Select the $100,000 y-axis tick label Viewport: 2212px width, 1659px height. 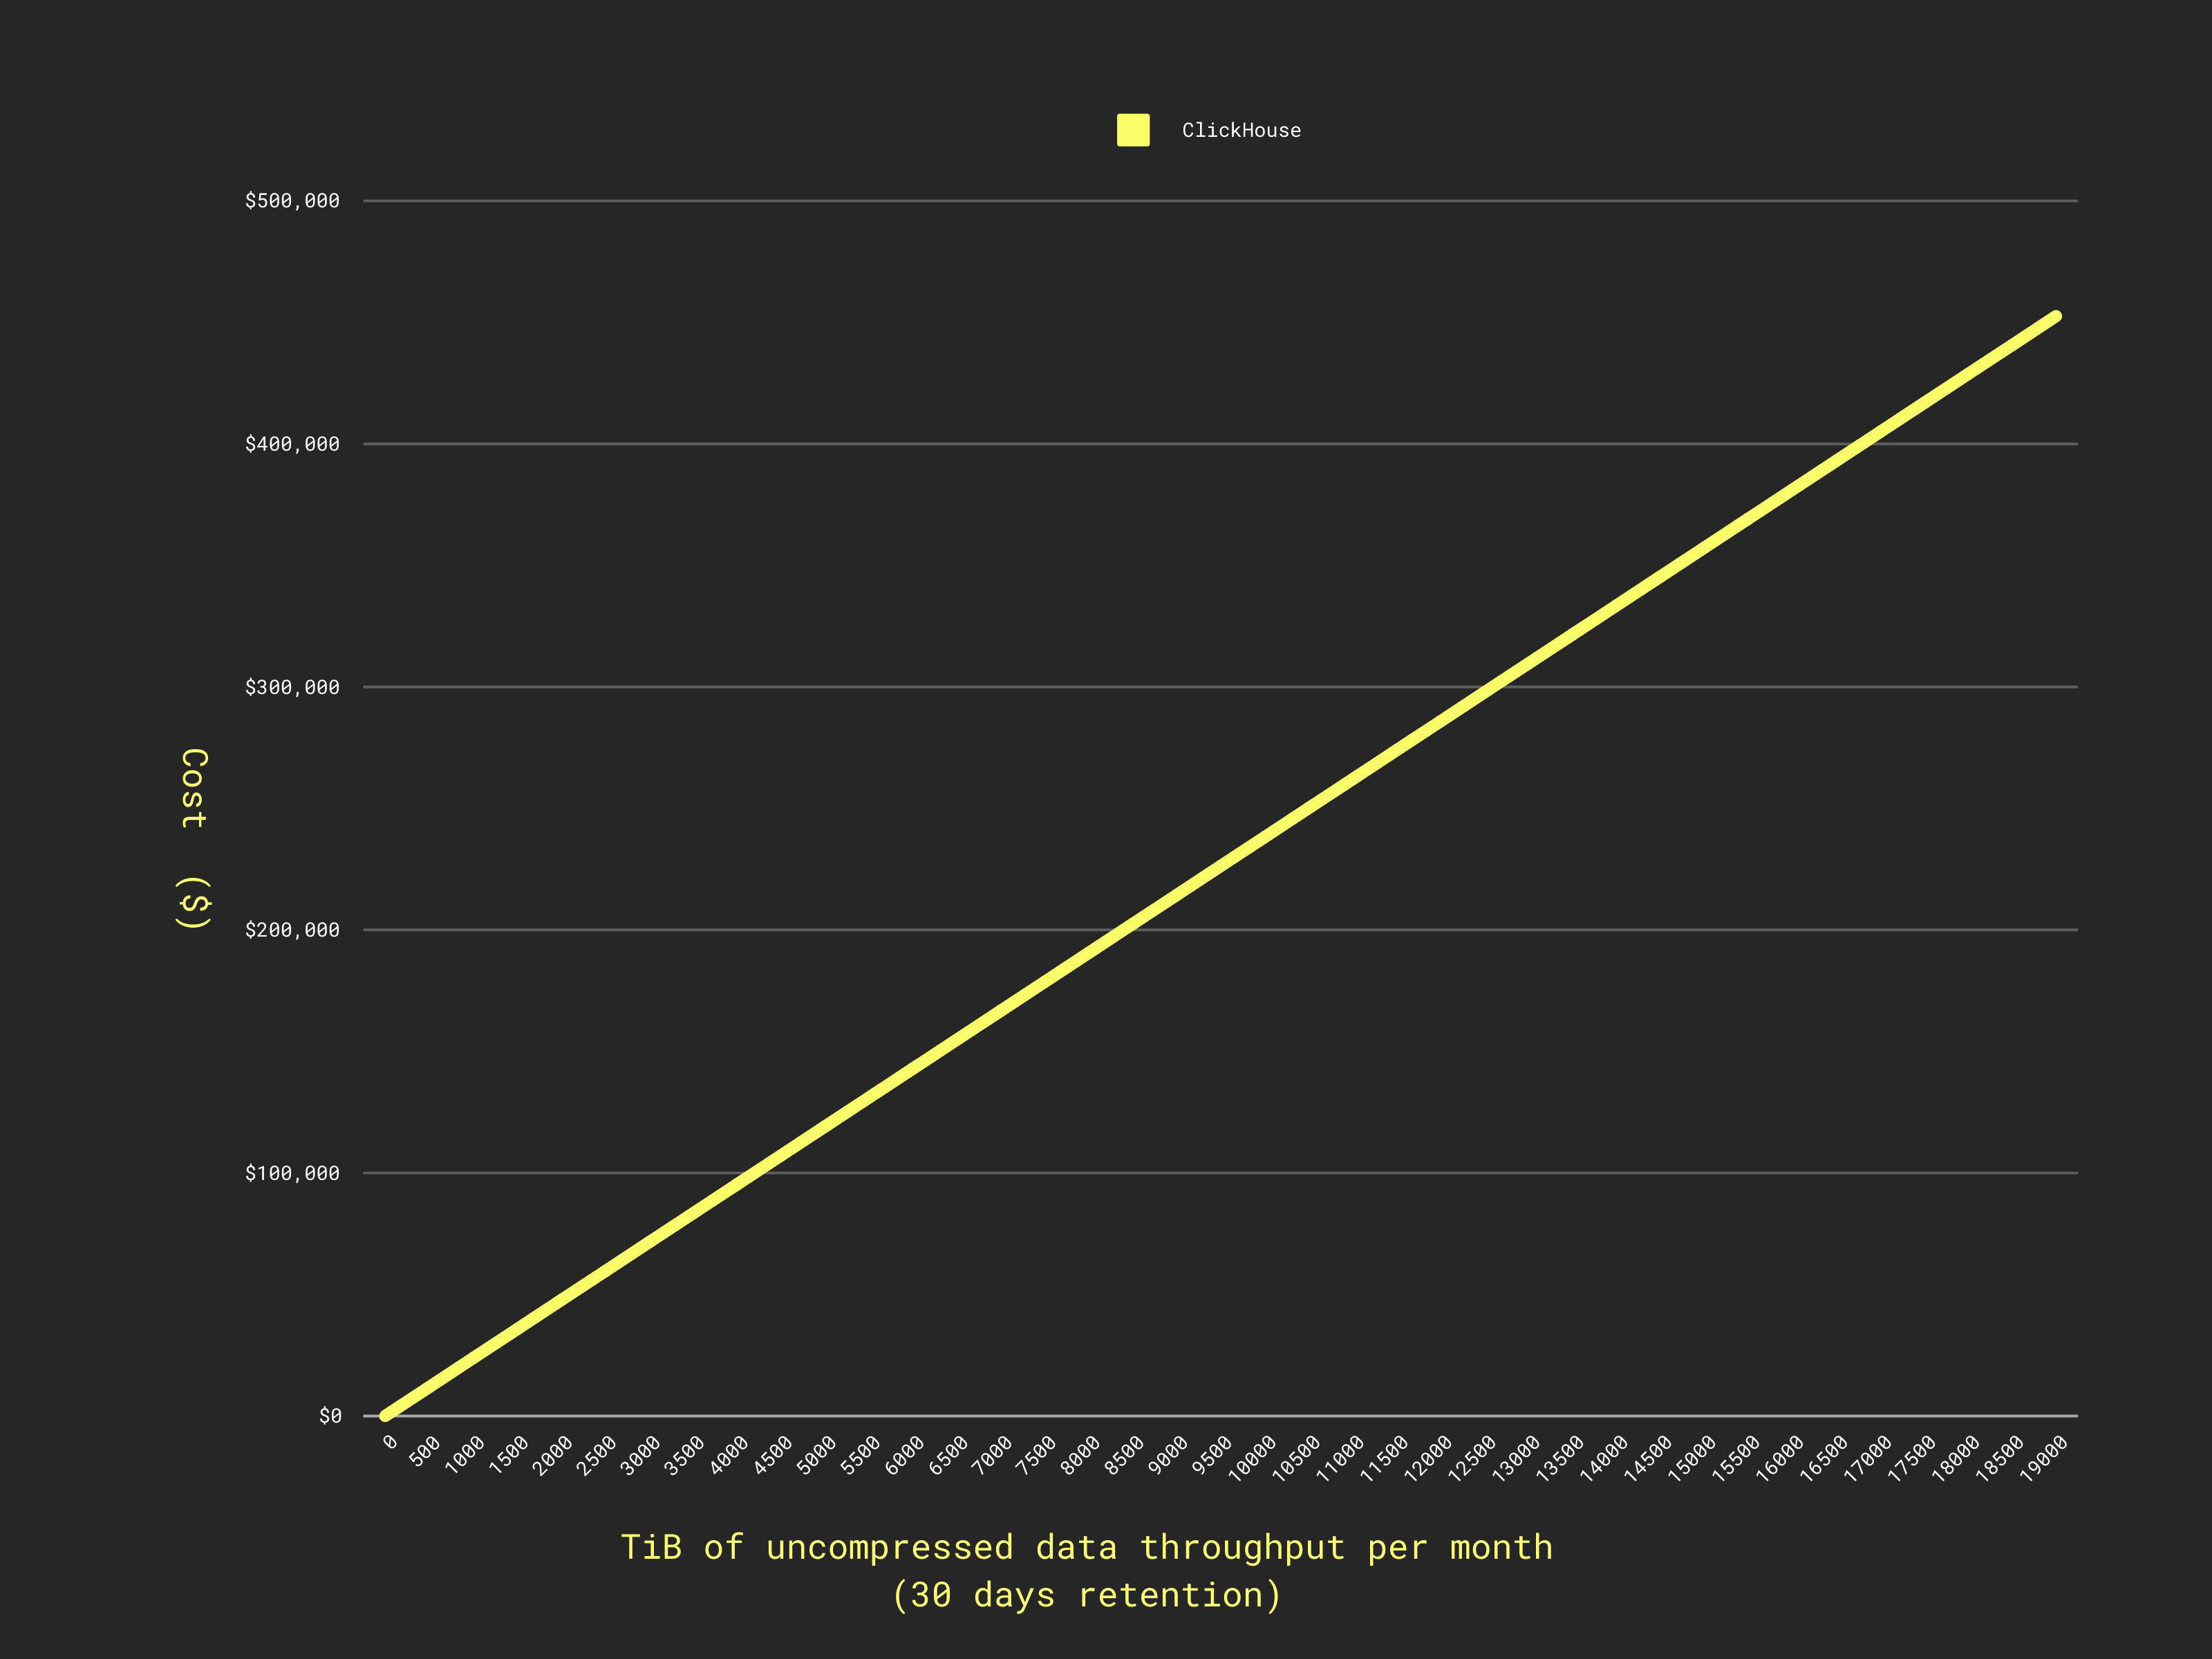pyautogui.click(x=292, y=1173)
